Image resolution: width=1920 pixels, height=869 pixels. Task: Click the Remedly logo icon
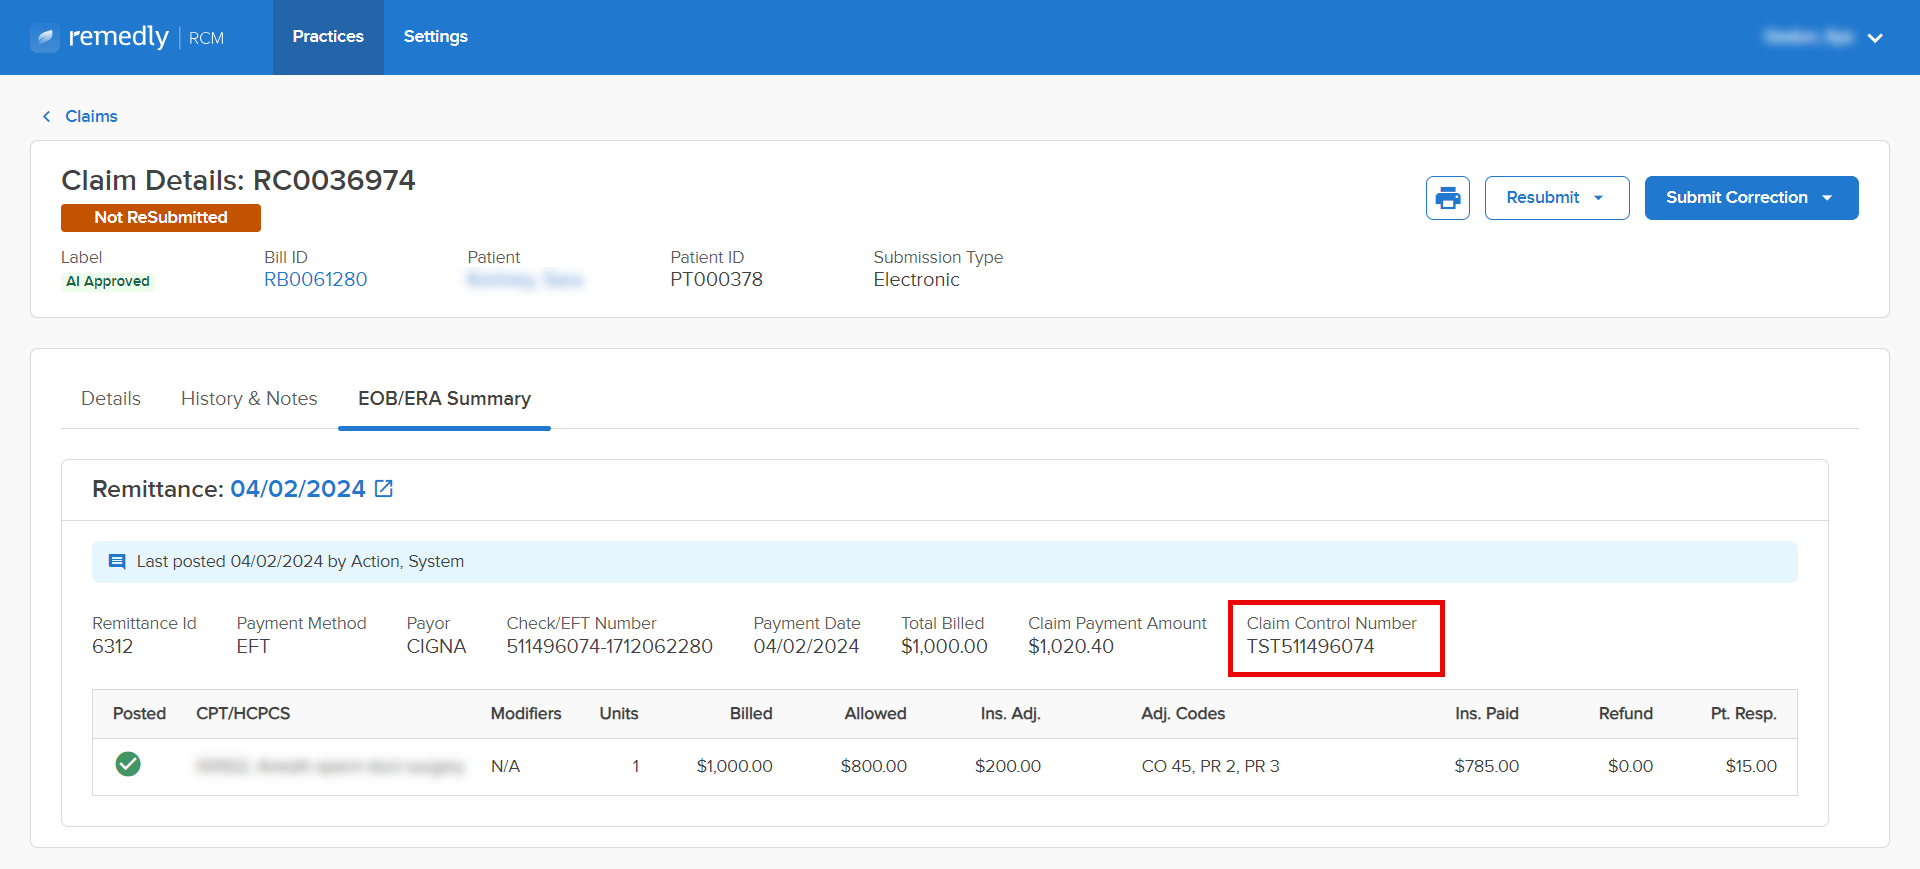(x=45, y=38)
